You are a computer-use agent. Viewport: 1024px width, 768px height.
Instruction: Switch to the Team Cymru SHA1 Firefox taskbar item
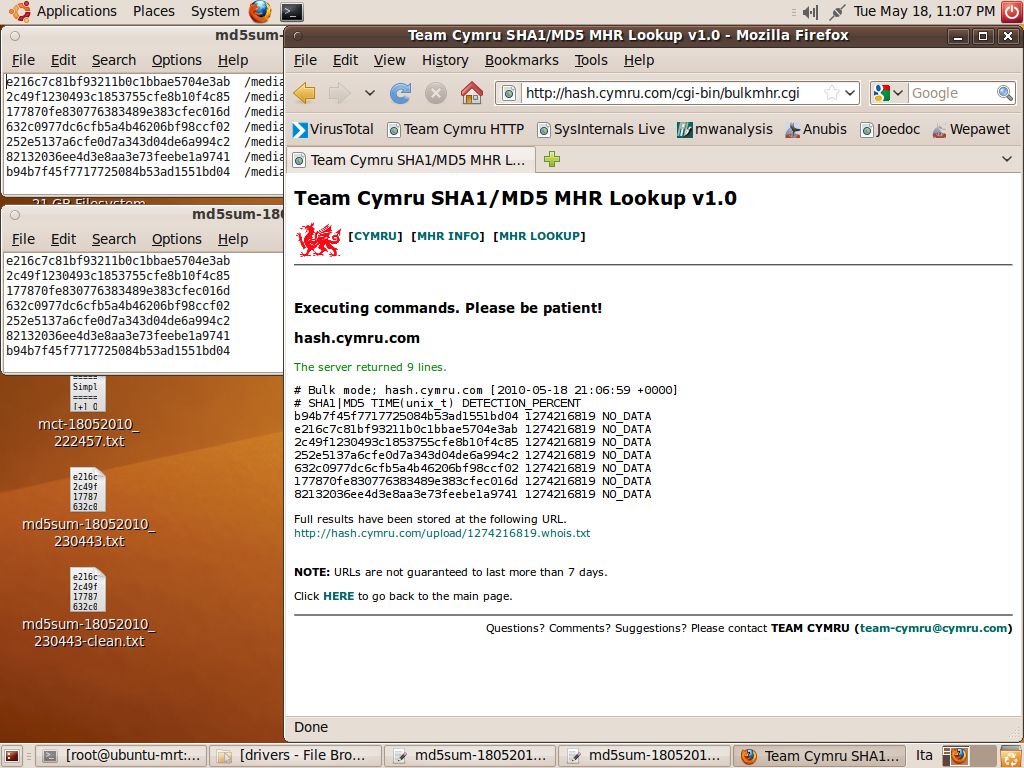click(821, 756)
